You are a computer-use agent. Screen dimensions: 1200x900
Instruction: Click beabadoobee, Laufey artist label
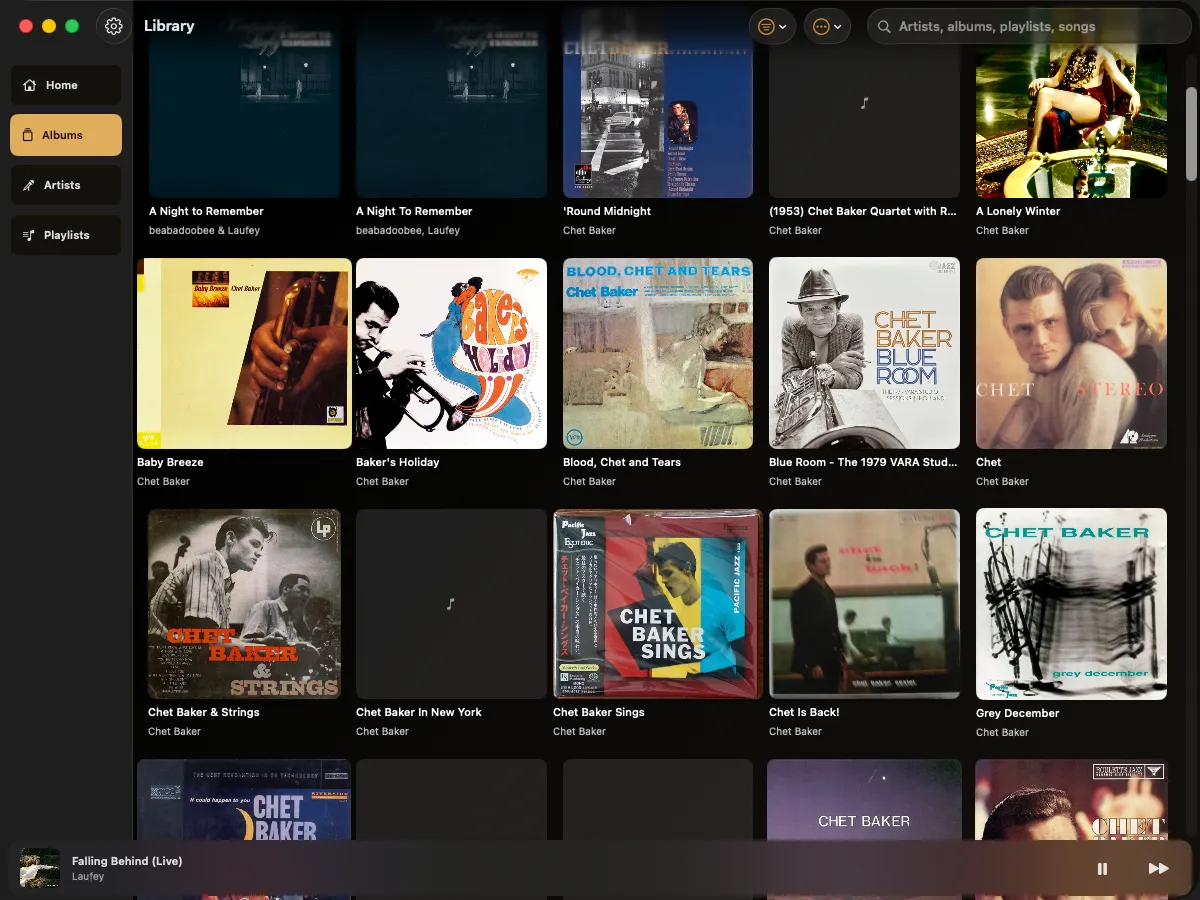pyautogui.click(x=408, y=230)
